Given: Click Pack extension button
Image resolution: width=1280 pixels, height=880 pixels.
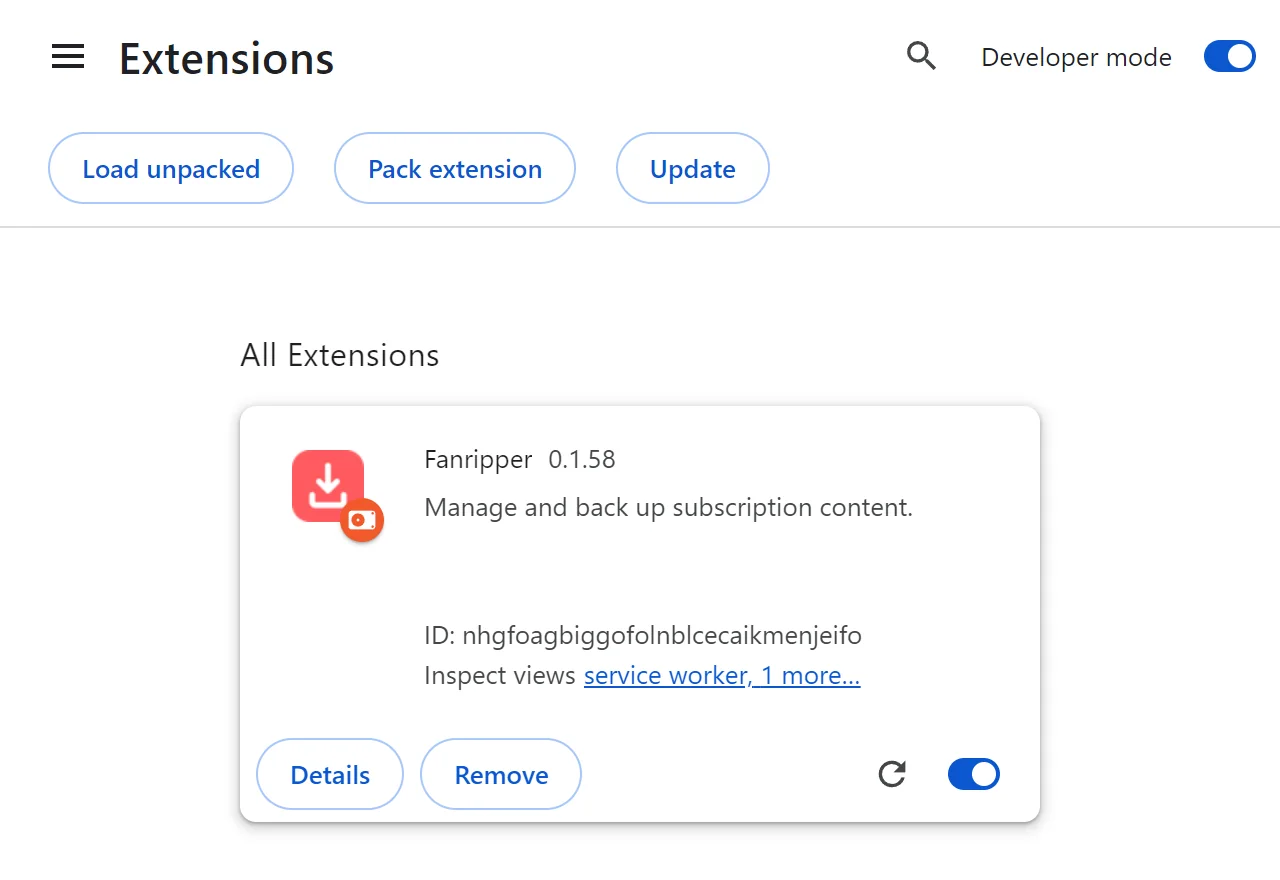Looking at the screenshot, I should (x=455, y=169).
